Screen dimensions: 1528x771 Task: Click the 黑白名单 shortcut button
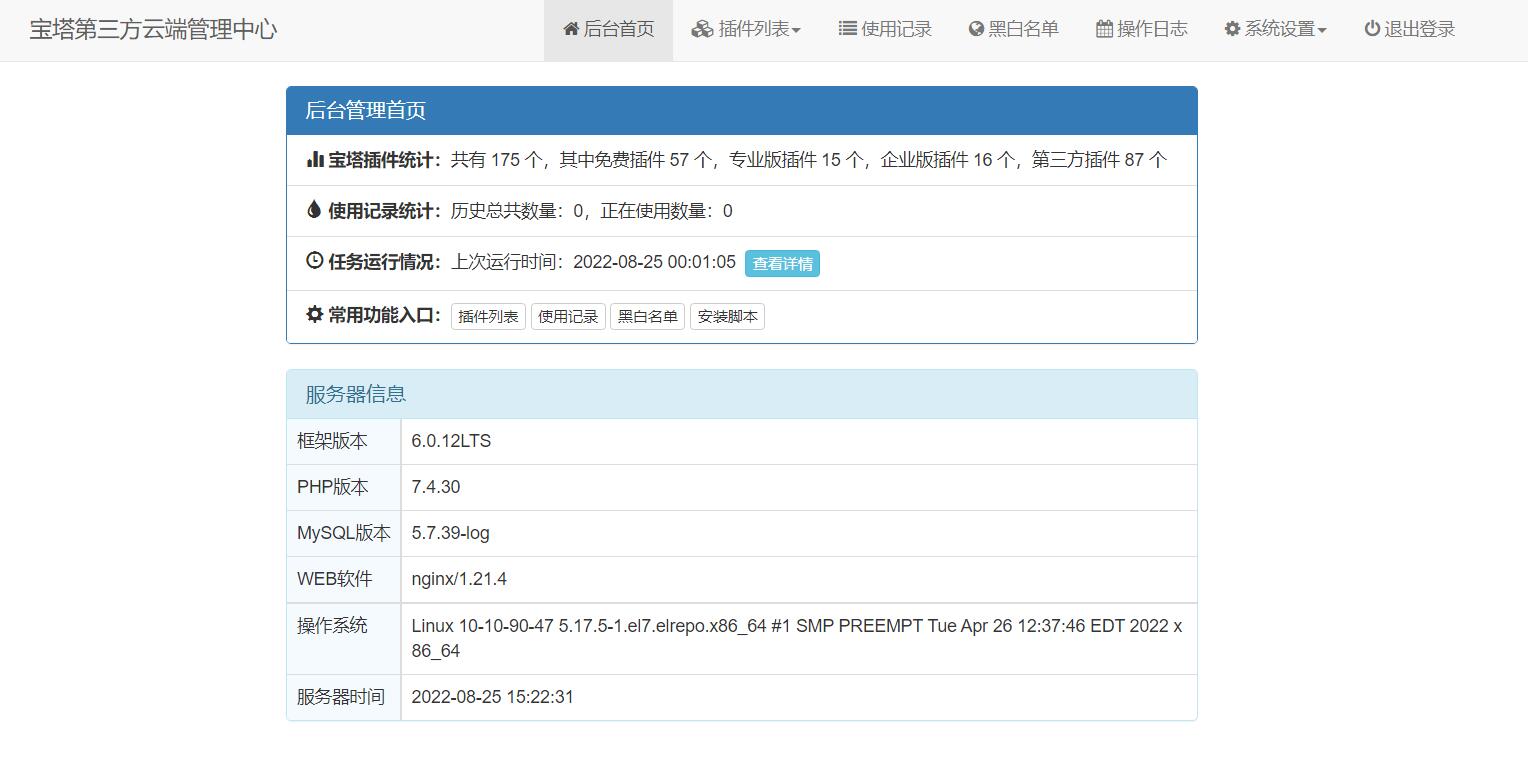click(647, 317)
